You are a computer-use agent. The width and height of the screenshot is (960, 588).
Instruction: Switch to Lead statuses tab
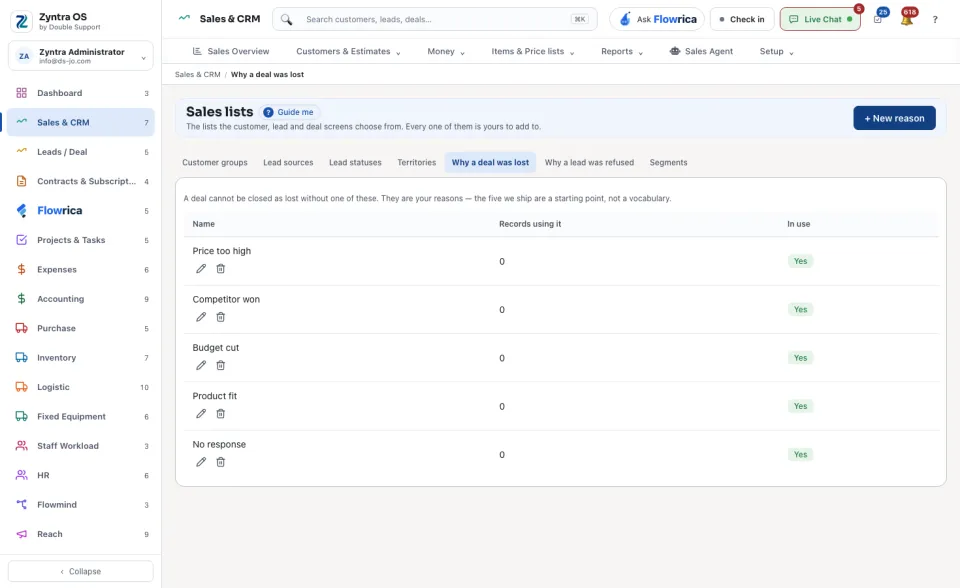[x=355, y=162]
